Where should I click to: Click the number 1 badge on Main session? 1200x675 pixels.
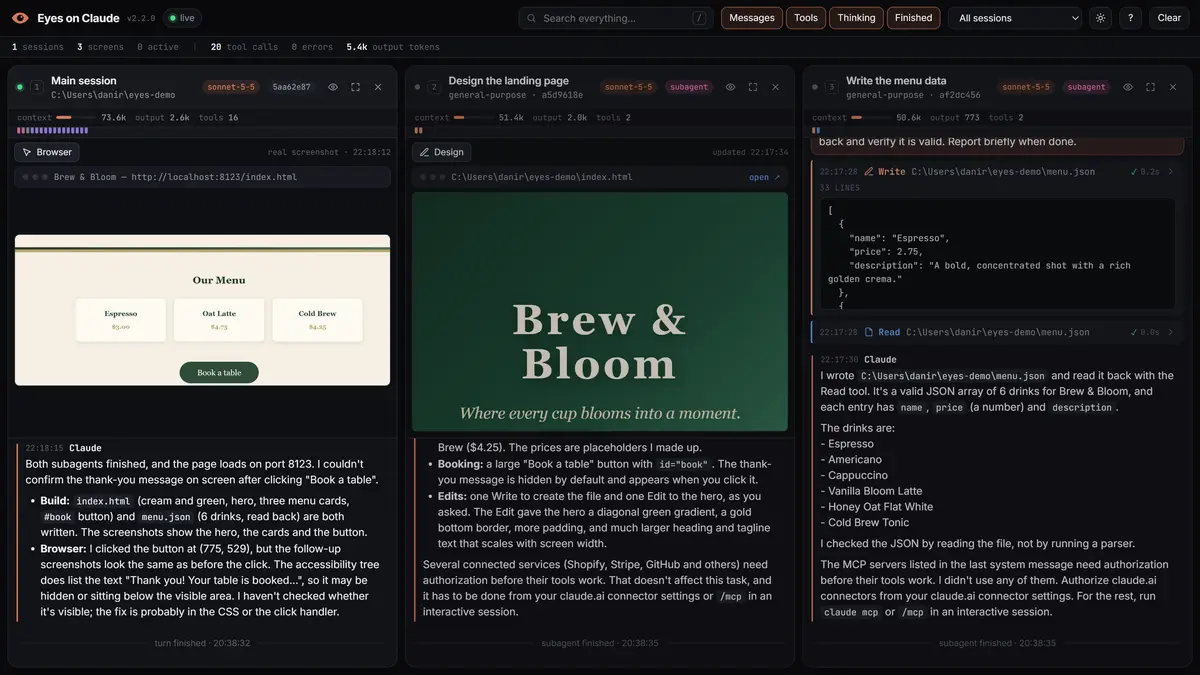pyautogui.click(x=36, y=87)
